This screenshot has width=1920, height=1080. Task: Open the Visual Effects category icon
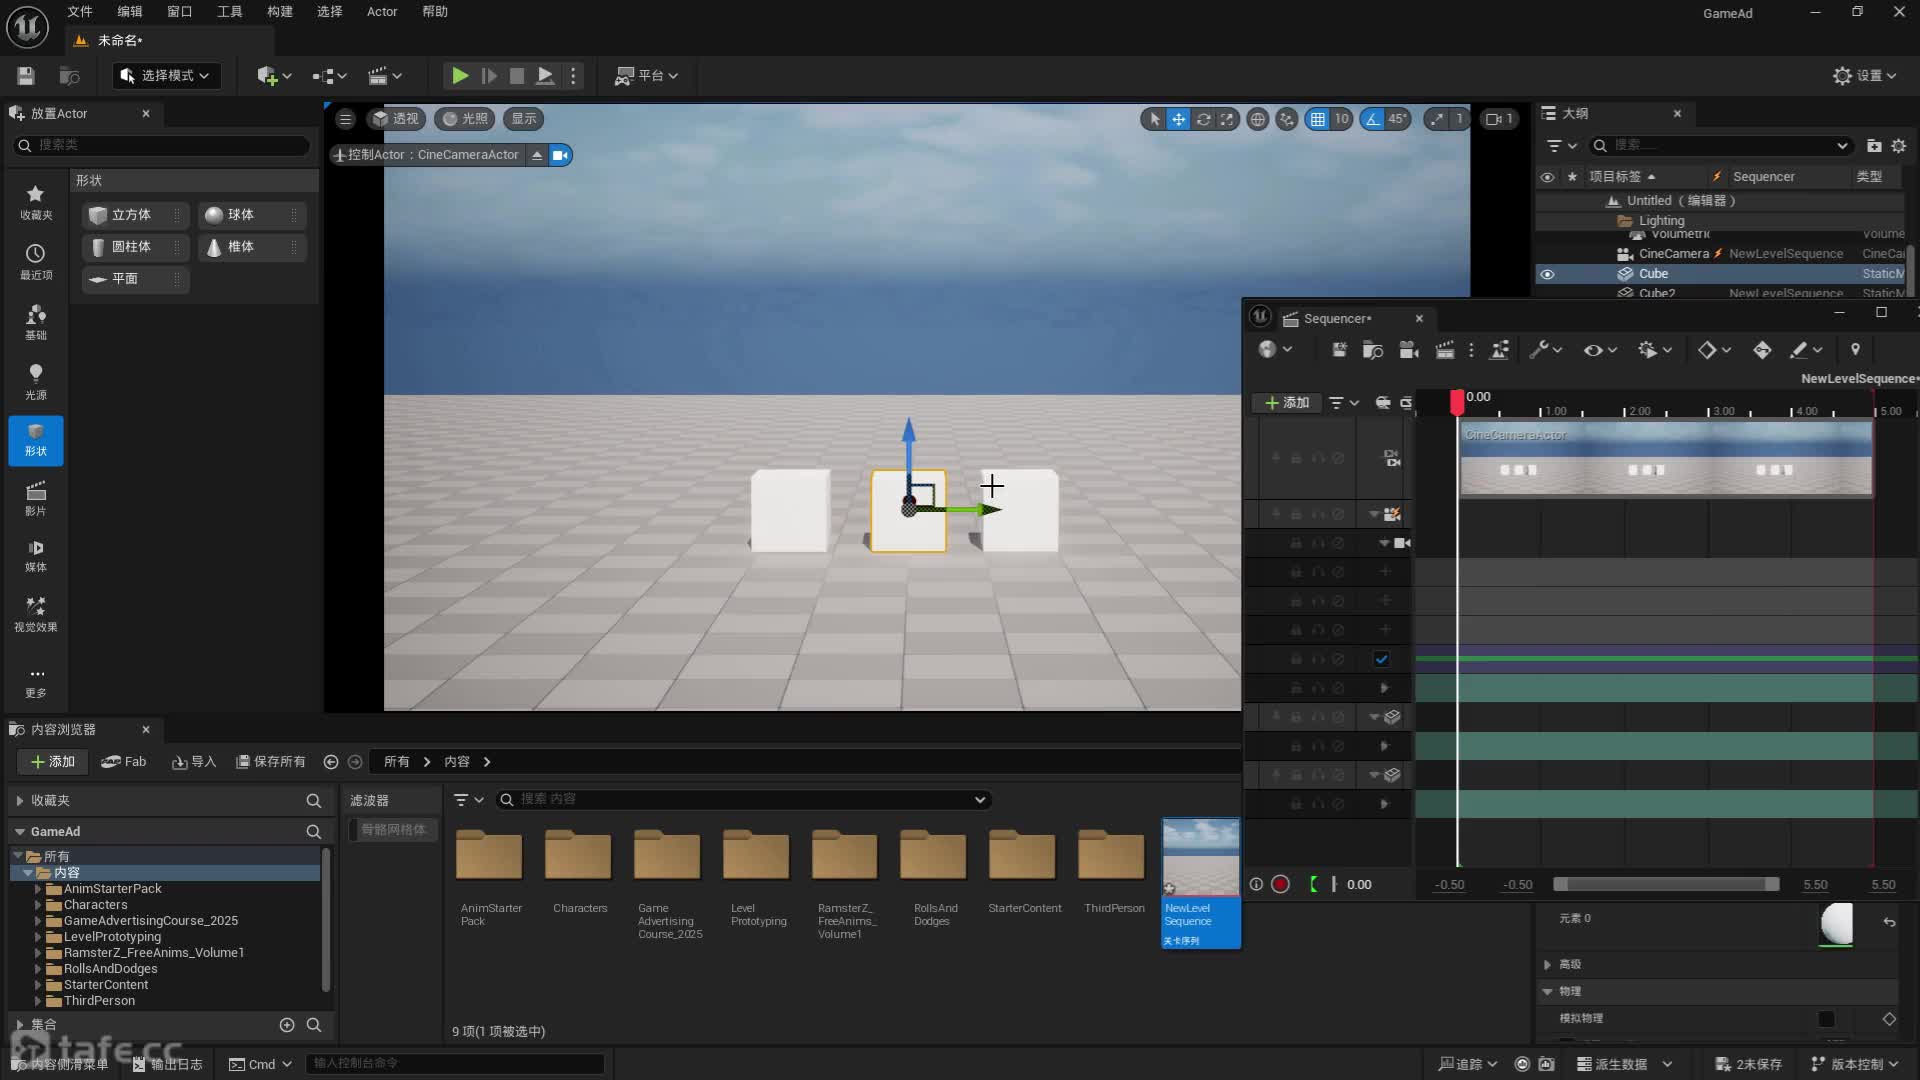coord(35,613)
